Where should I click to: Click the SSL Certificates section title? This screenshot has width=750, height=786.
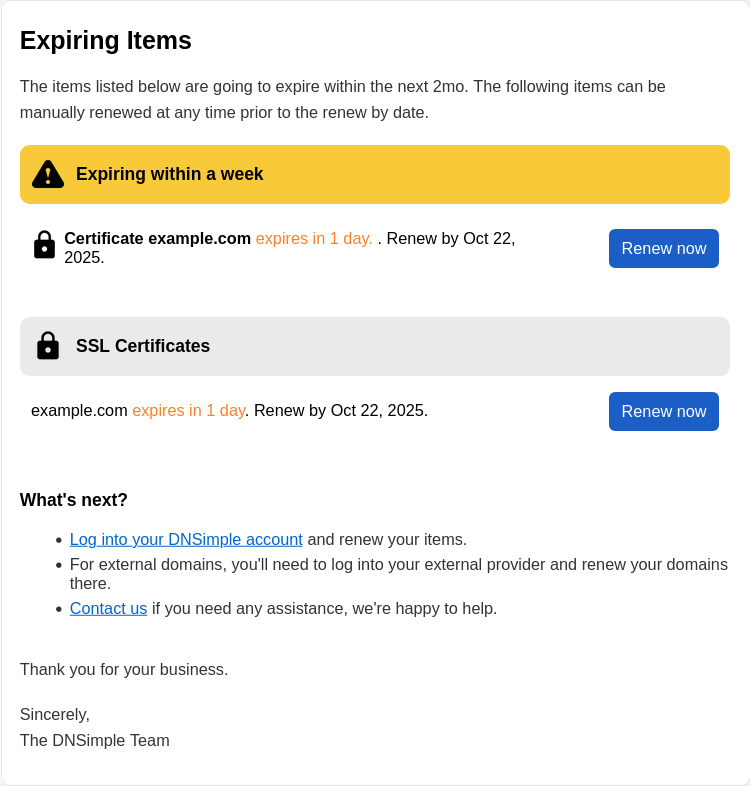pos(143,346)
